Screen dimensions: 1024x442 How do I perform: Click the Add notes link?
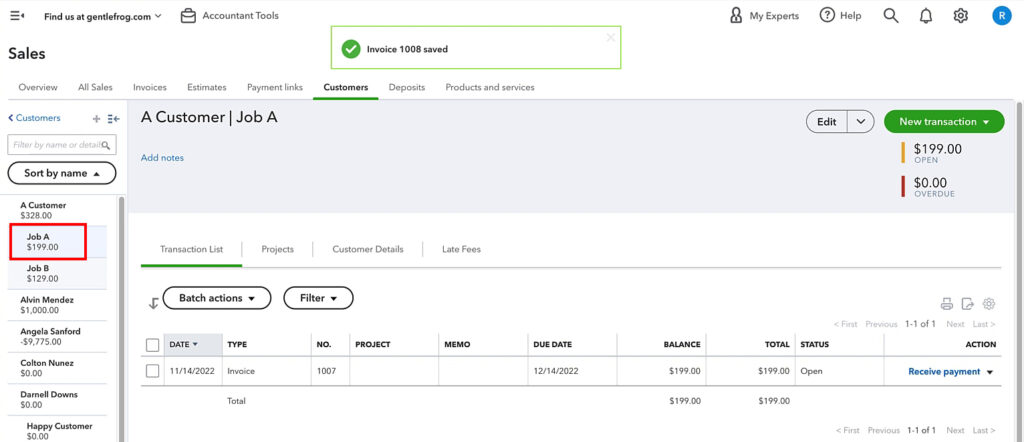point(162,158)
